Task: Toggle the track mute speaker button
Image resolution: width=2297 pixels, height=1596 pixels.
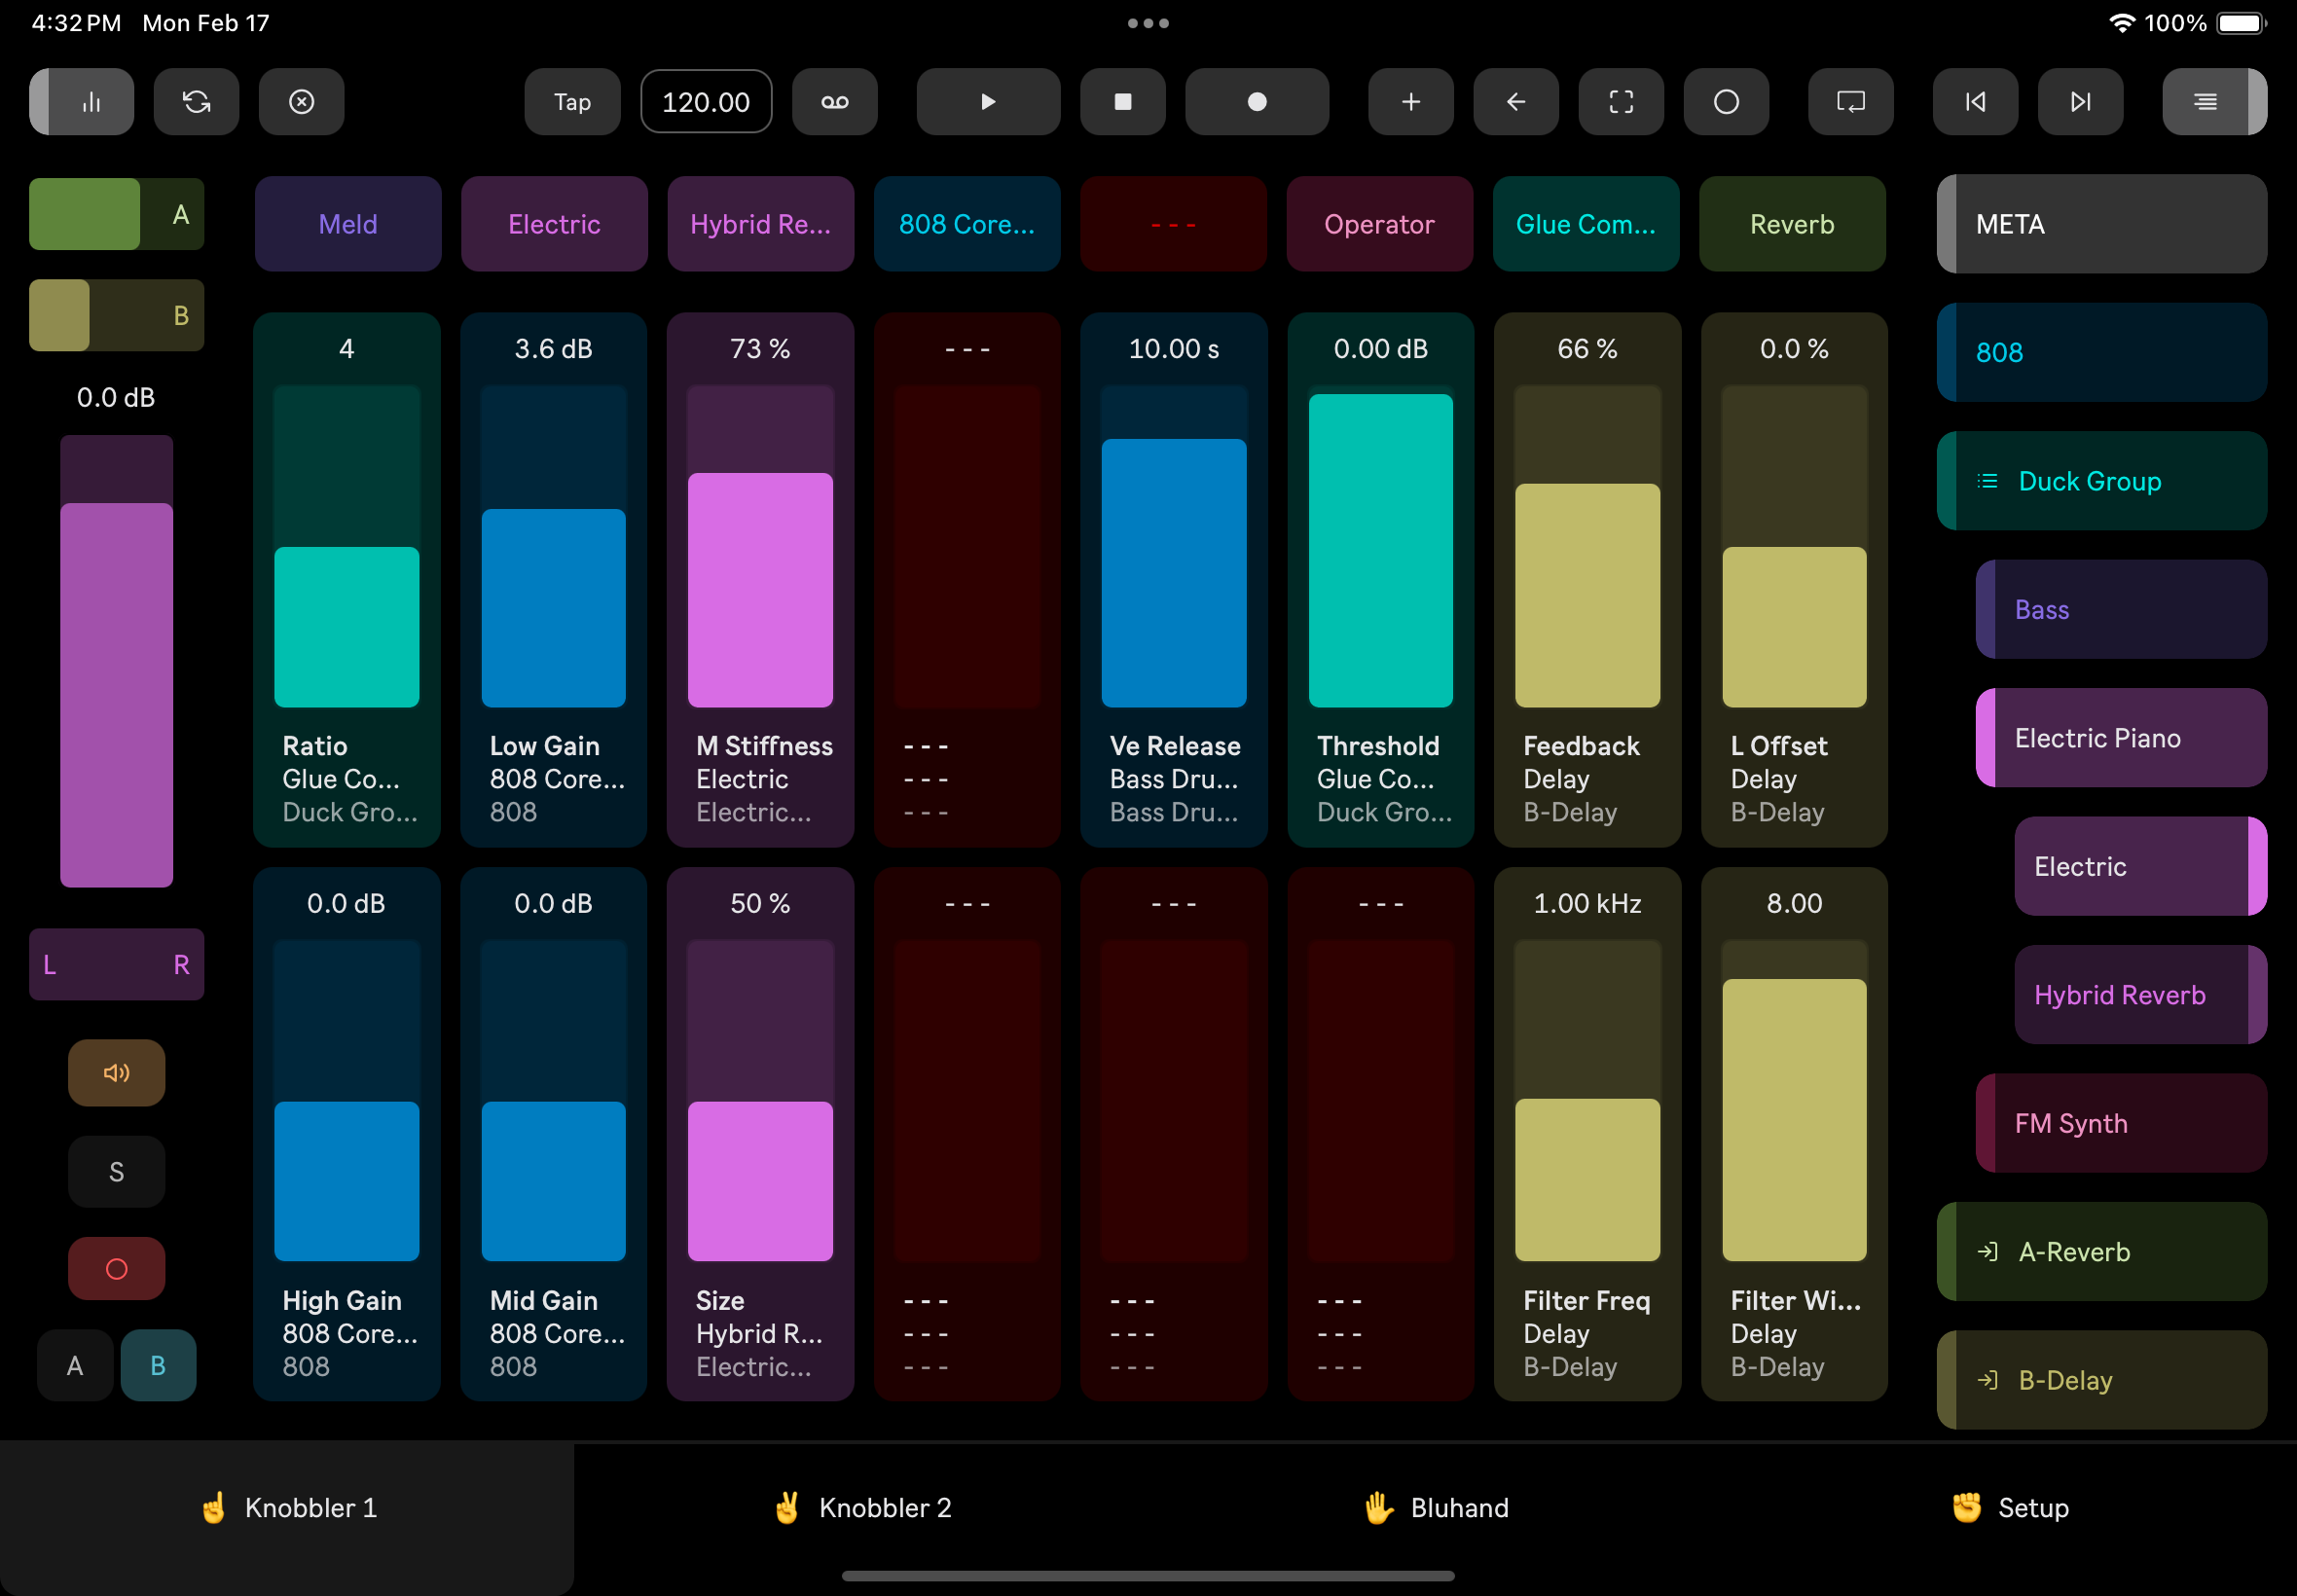Action: point(117,1073)
